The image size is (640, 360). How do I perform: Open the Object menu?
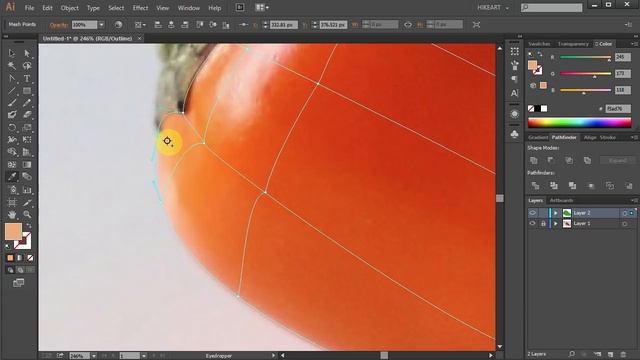coord(69,8)
